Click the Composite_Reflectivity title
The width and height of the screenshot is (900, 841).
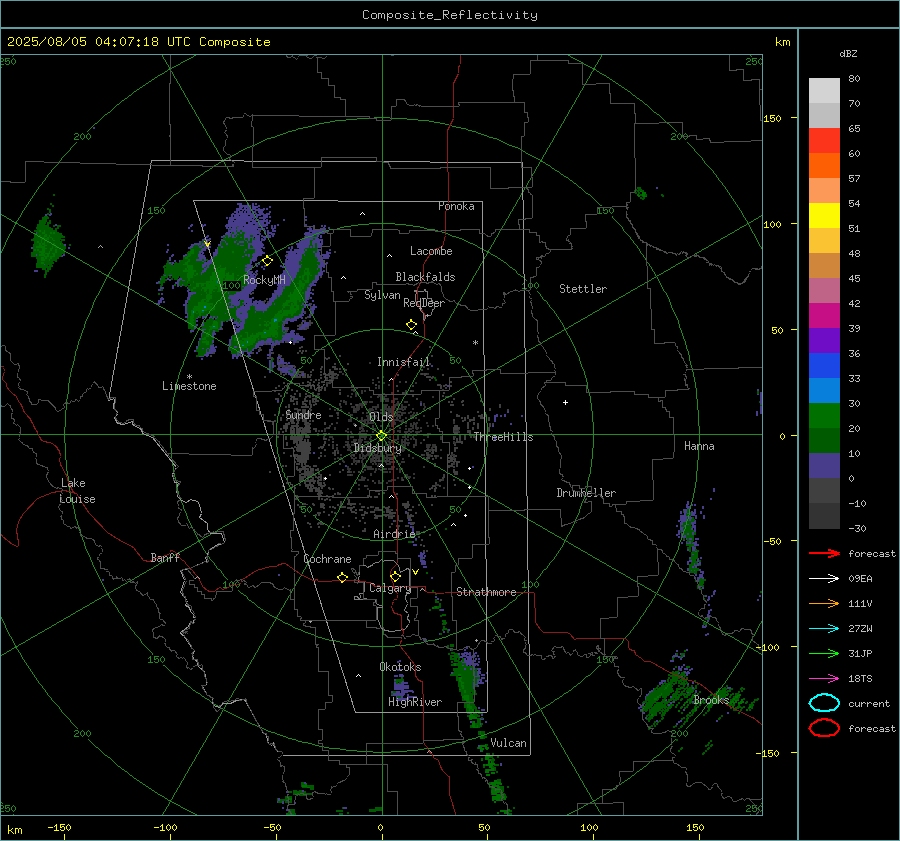(450, 15)
